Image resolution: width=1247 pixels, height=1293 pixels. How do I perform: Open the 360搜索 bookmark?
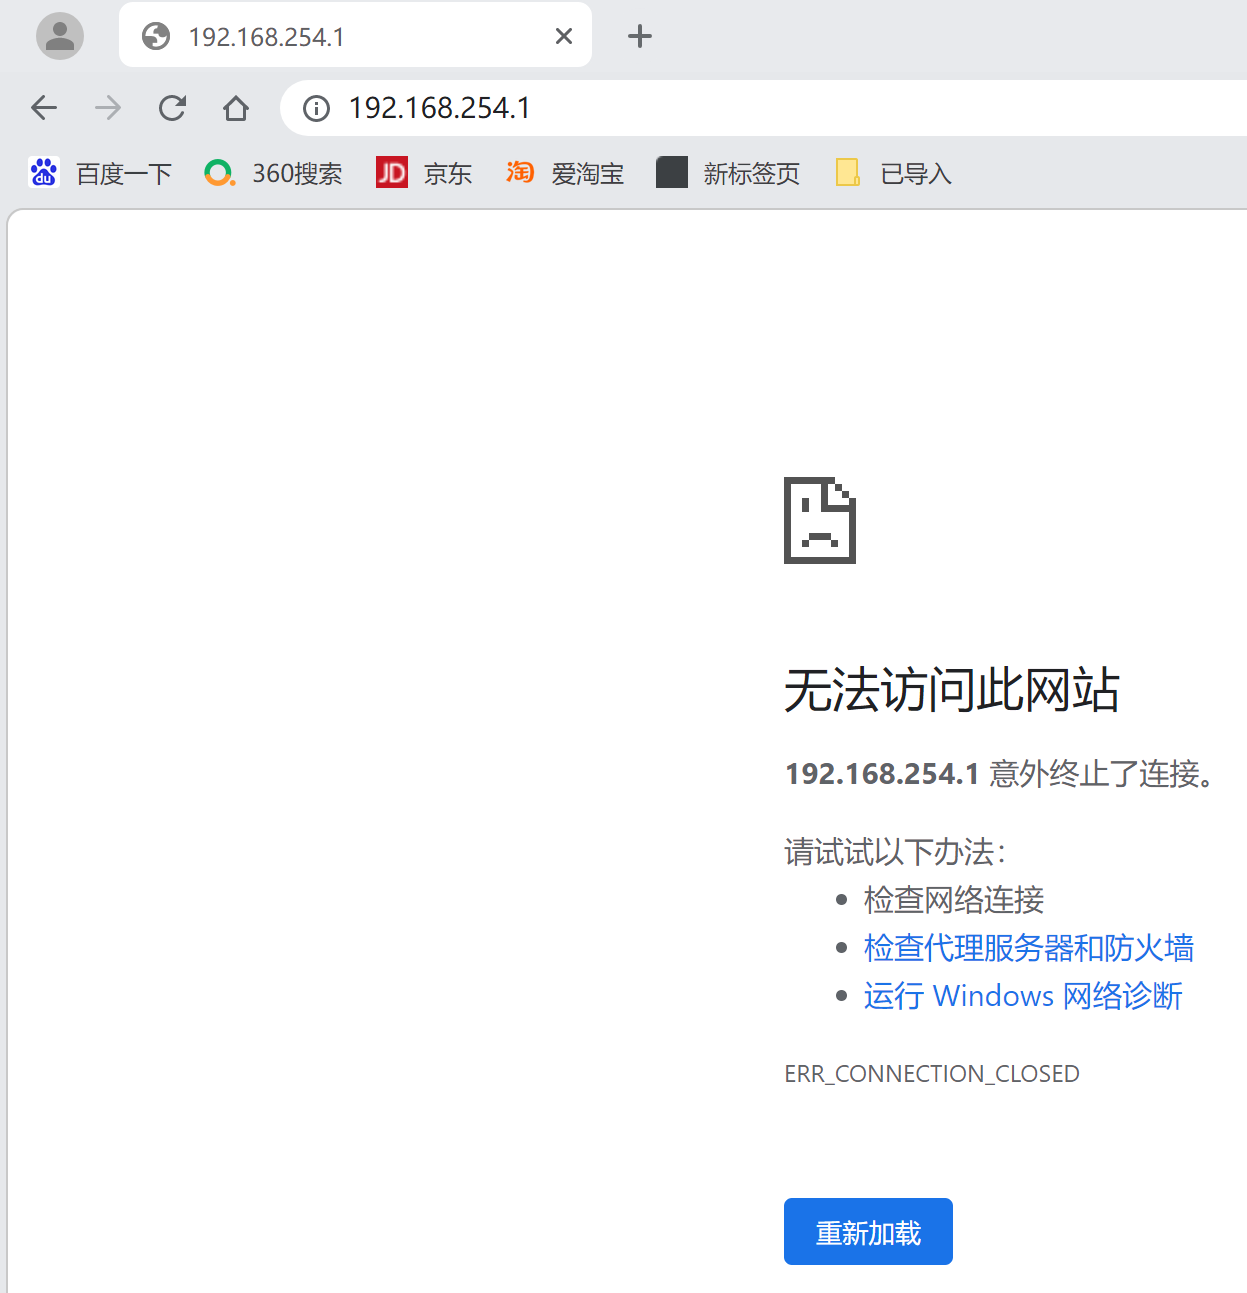pyautogui.click(x=274, y=173)
